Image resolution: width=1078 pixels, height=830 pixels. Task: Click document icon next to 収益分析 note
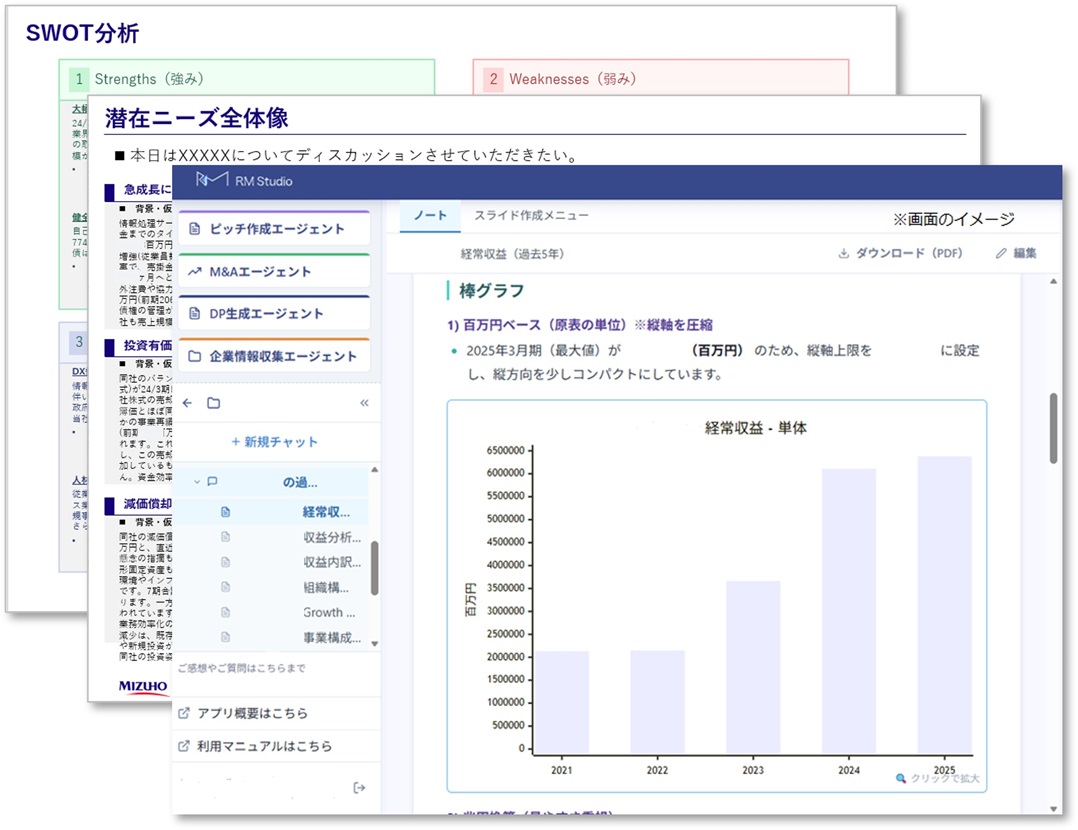(225, 537)
